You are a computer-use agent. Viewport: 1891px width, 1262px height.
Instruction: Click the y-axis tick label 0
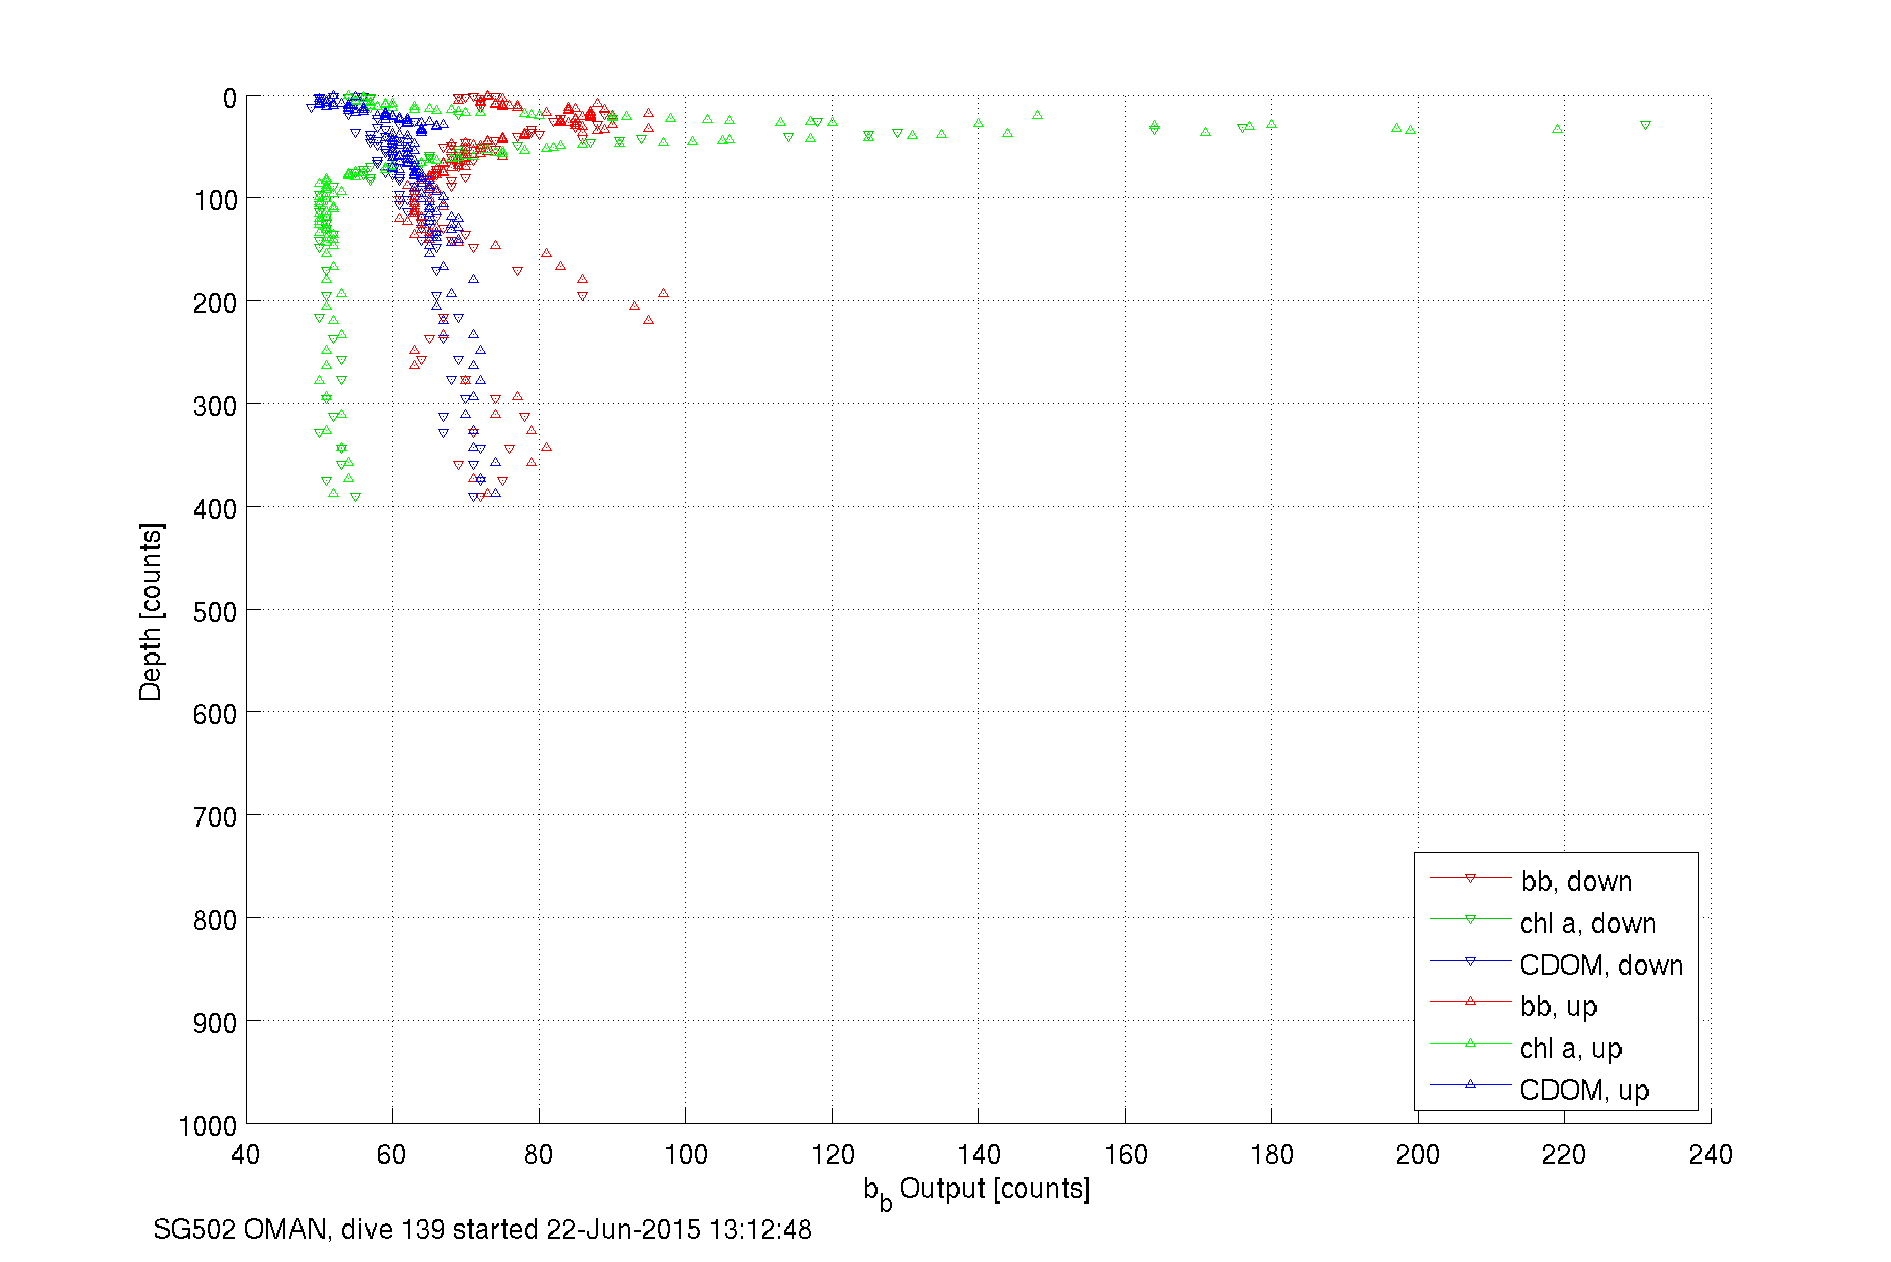pos(230,98)
